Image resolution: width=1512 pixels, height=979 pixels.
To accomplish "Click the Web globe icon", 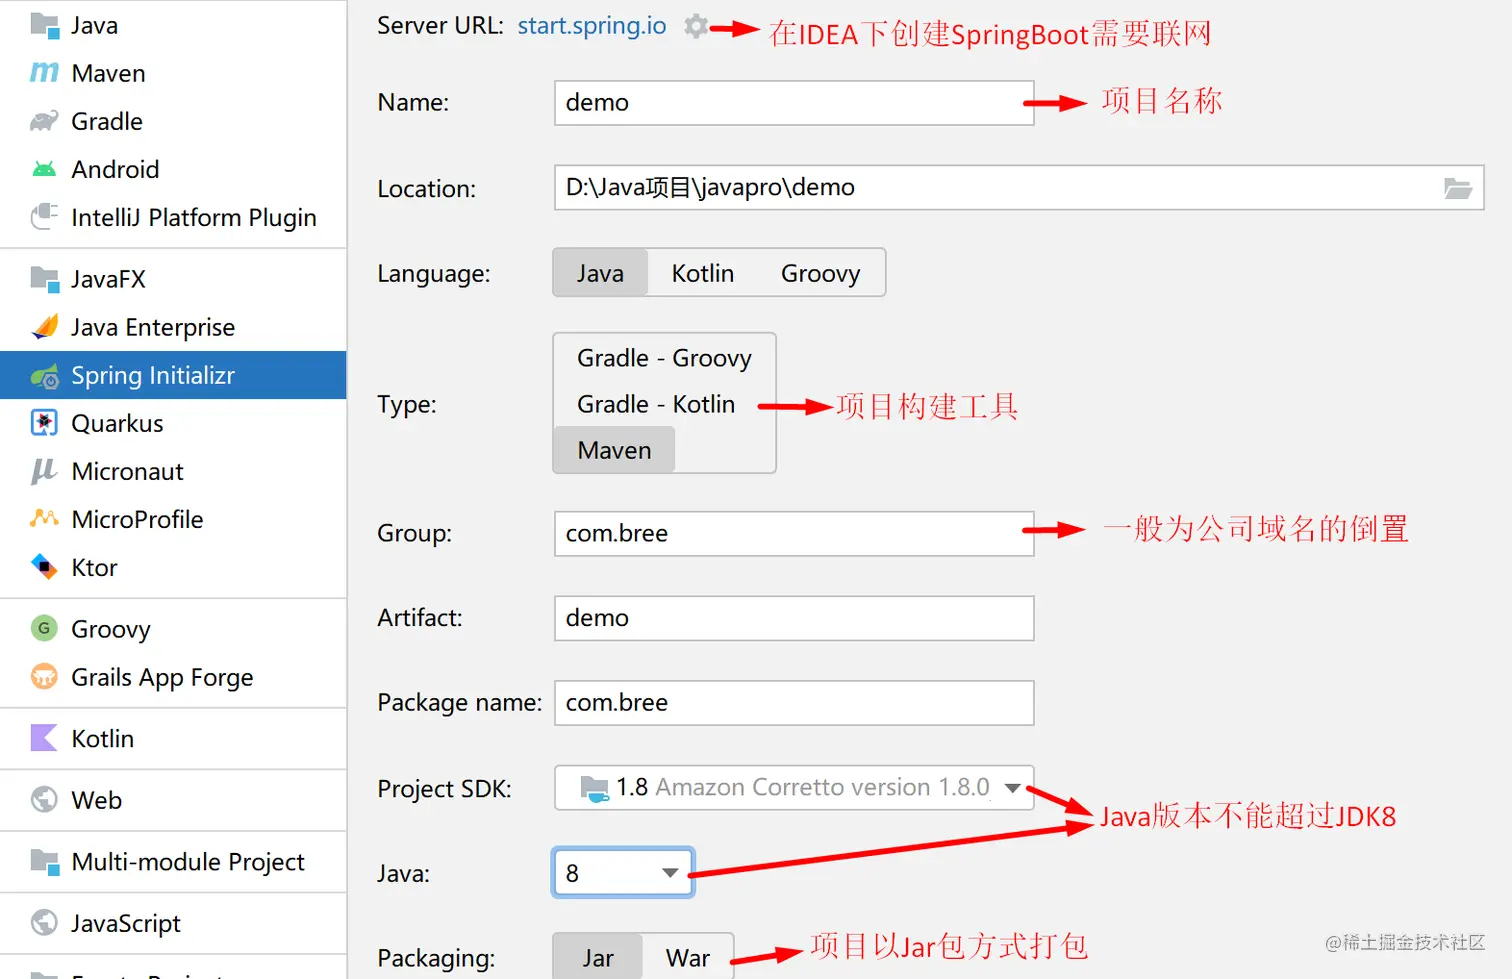I will [x=44, y=799].
